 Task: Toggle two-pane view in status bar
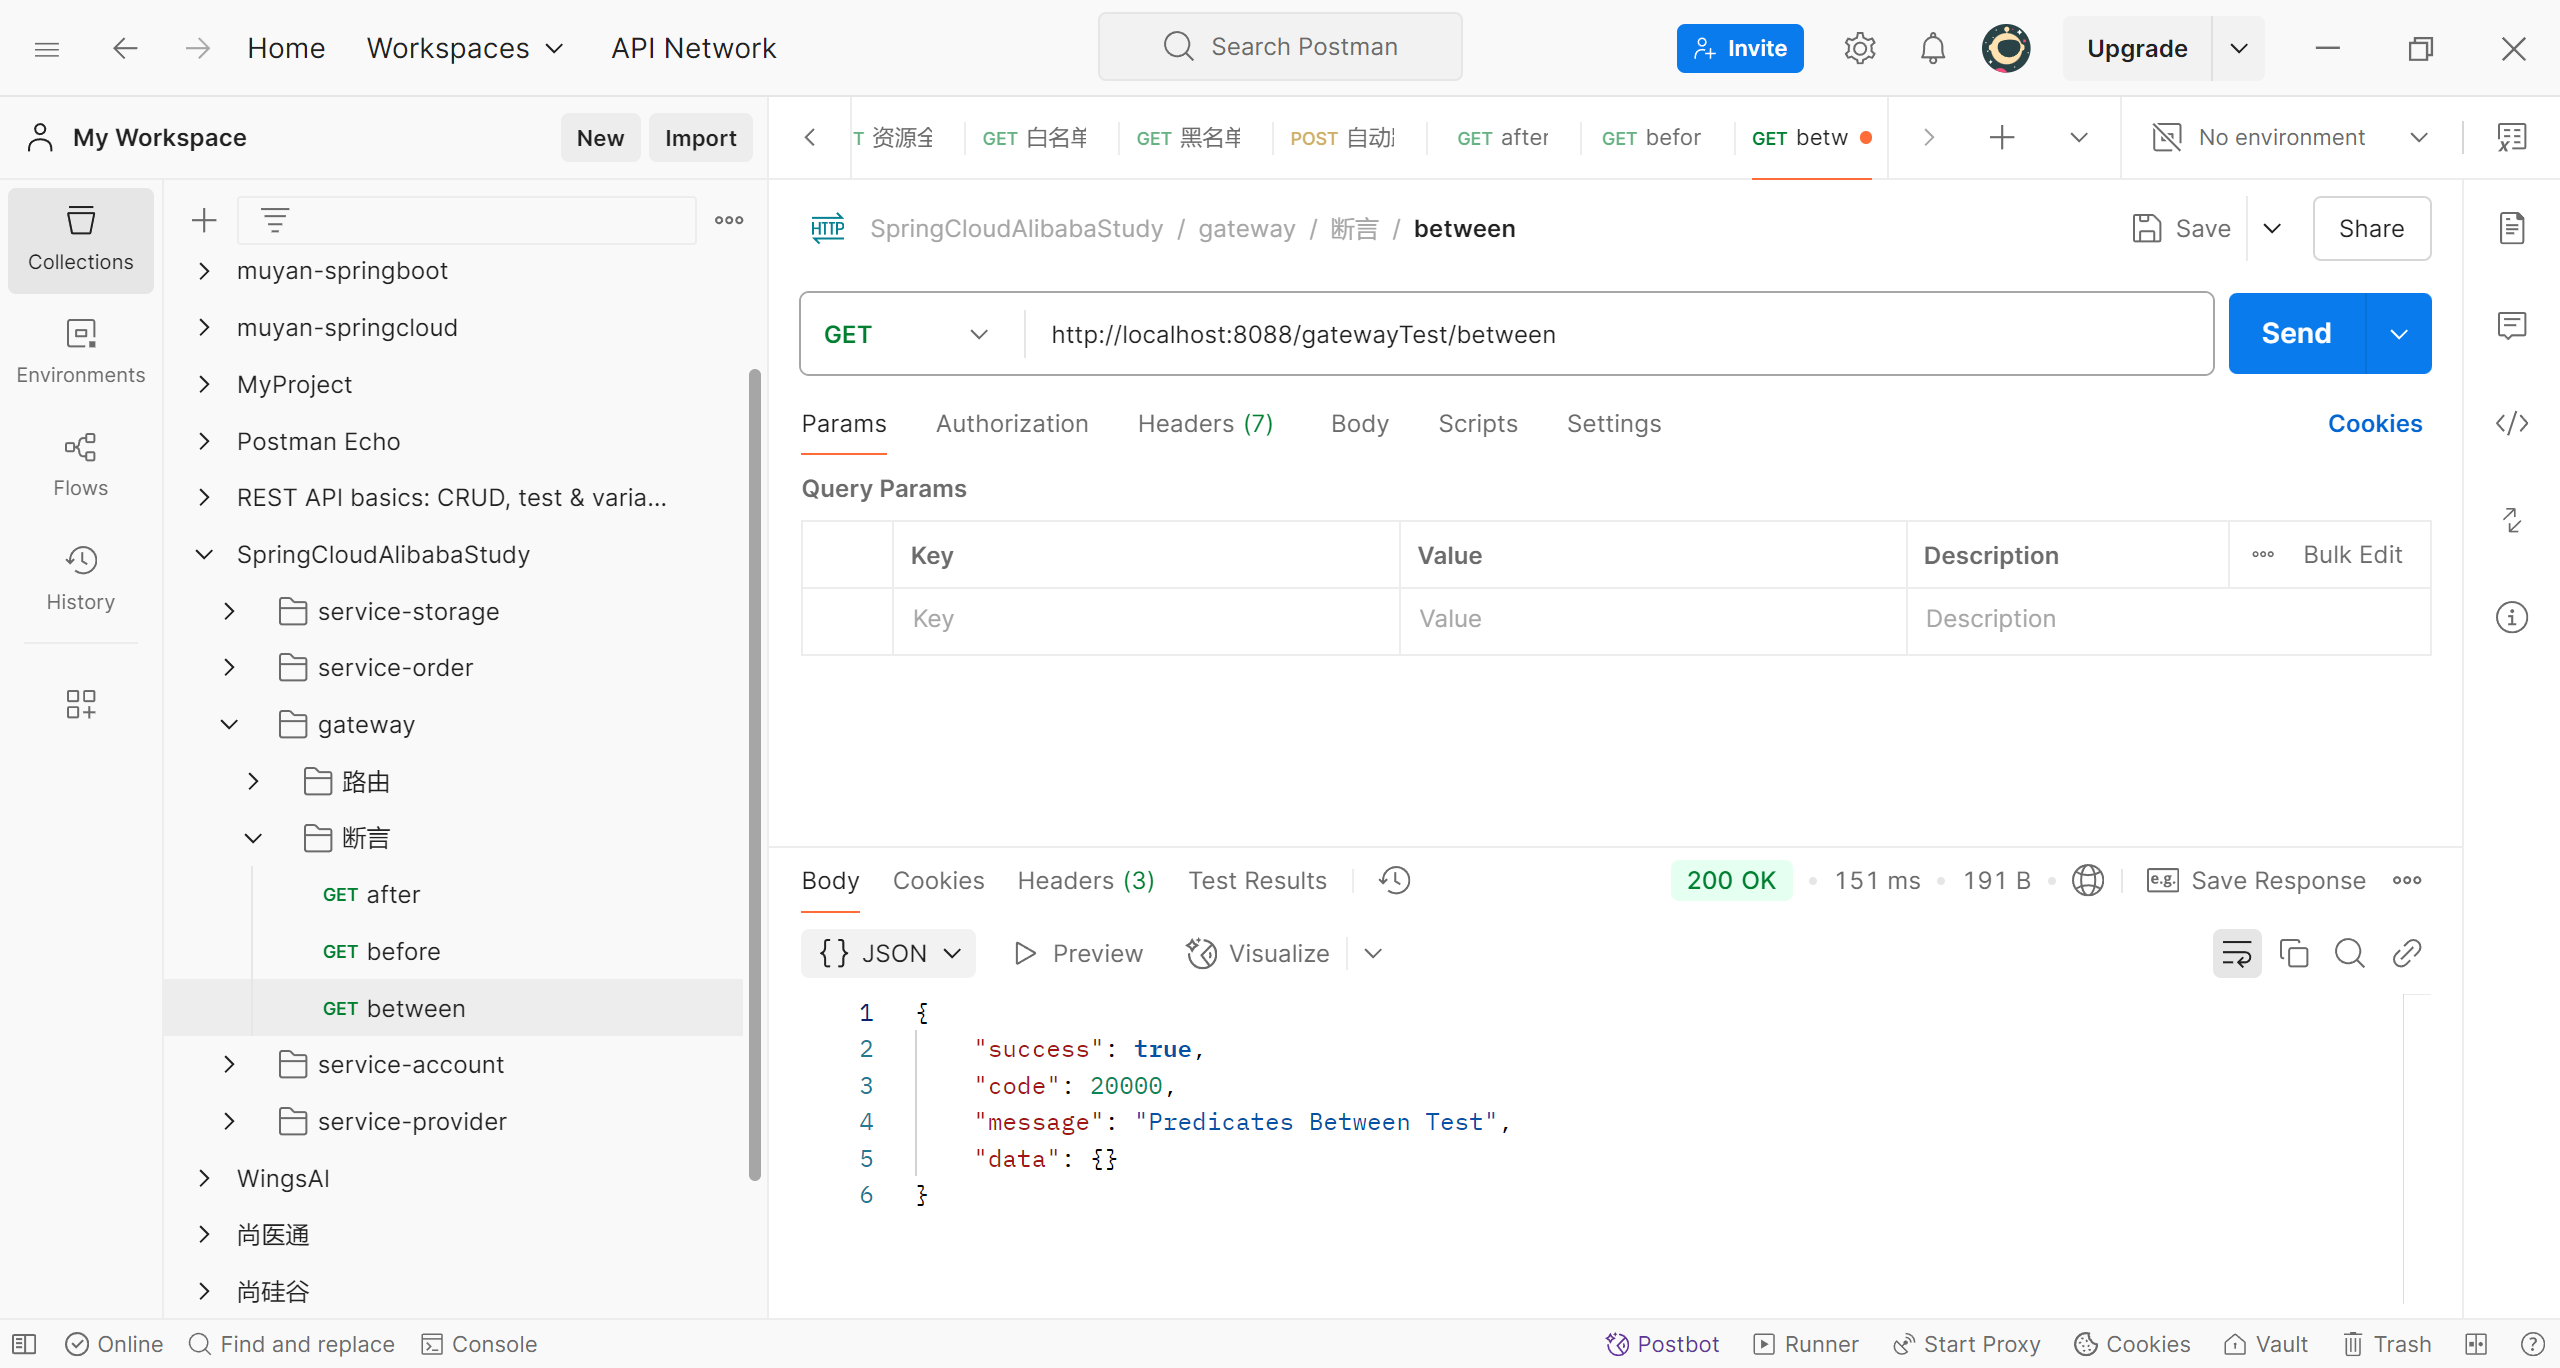(2476, 1344)
